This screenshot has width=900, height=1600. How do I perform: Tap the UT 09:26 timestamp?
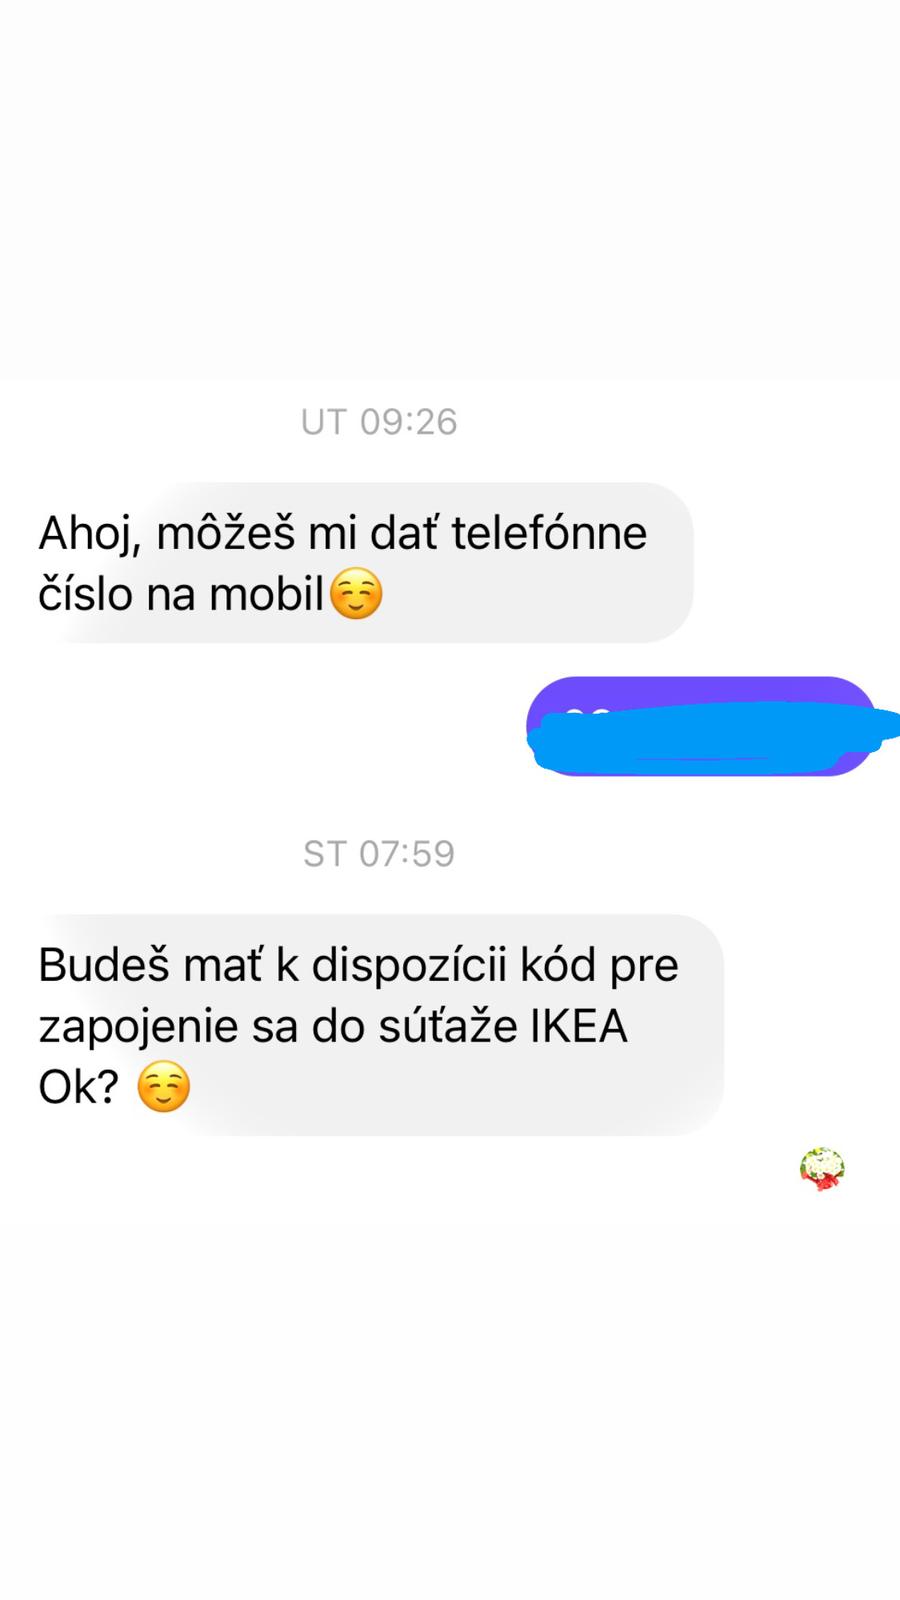point(379,422)
